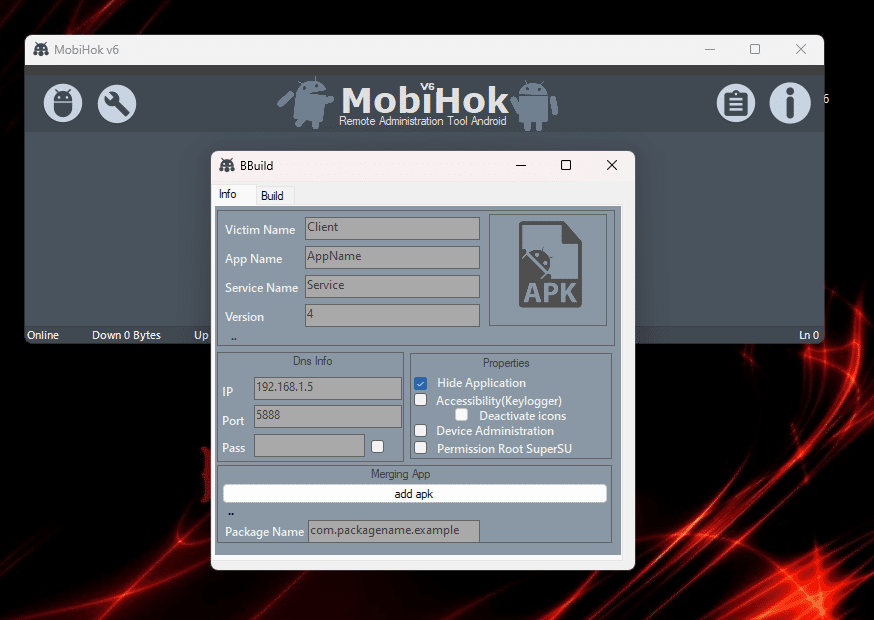This screenshot has width=874, height=620.
Task: Focus the Service Name input field
Action: (x=392, y=286)
